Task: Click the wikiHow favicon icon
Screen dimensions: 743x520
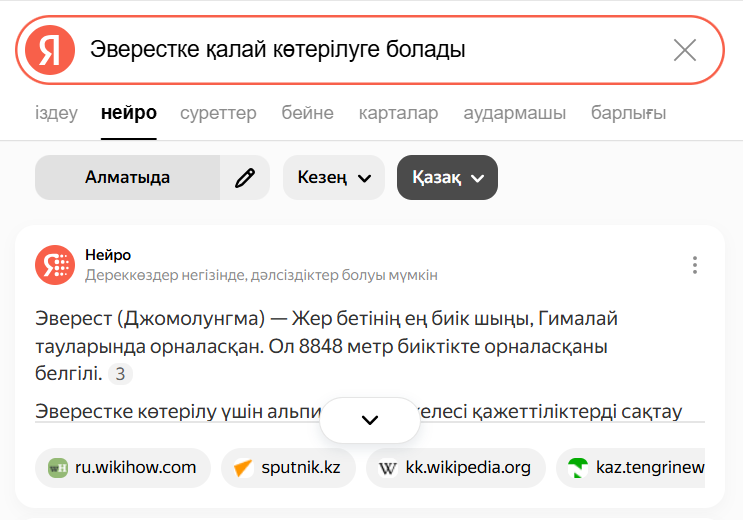Action: pos(59,467)
